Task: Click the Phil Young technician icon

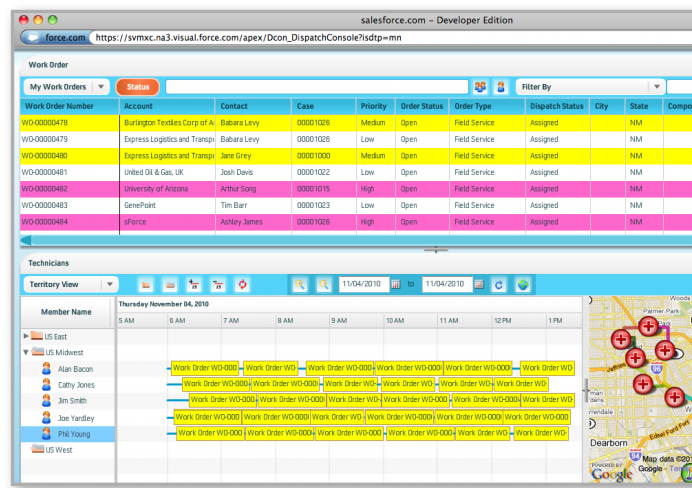Action: tap(46, 434)
